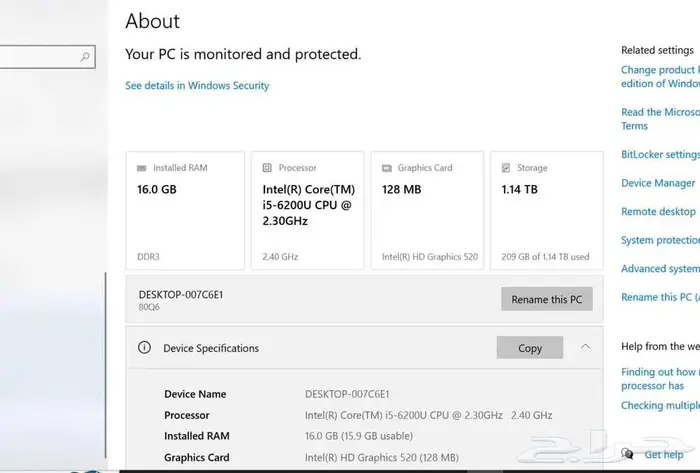Click the Processor card icon
700x473 pixels.
pyautogui.click(x=267, y=168)
